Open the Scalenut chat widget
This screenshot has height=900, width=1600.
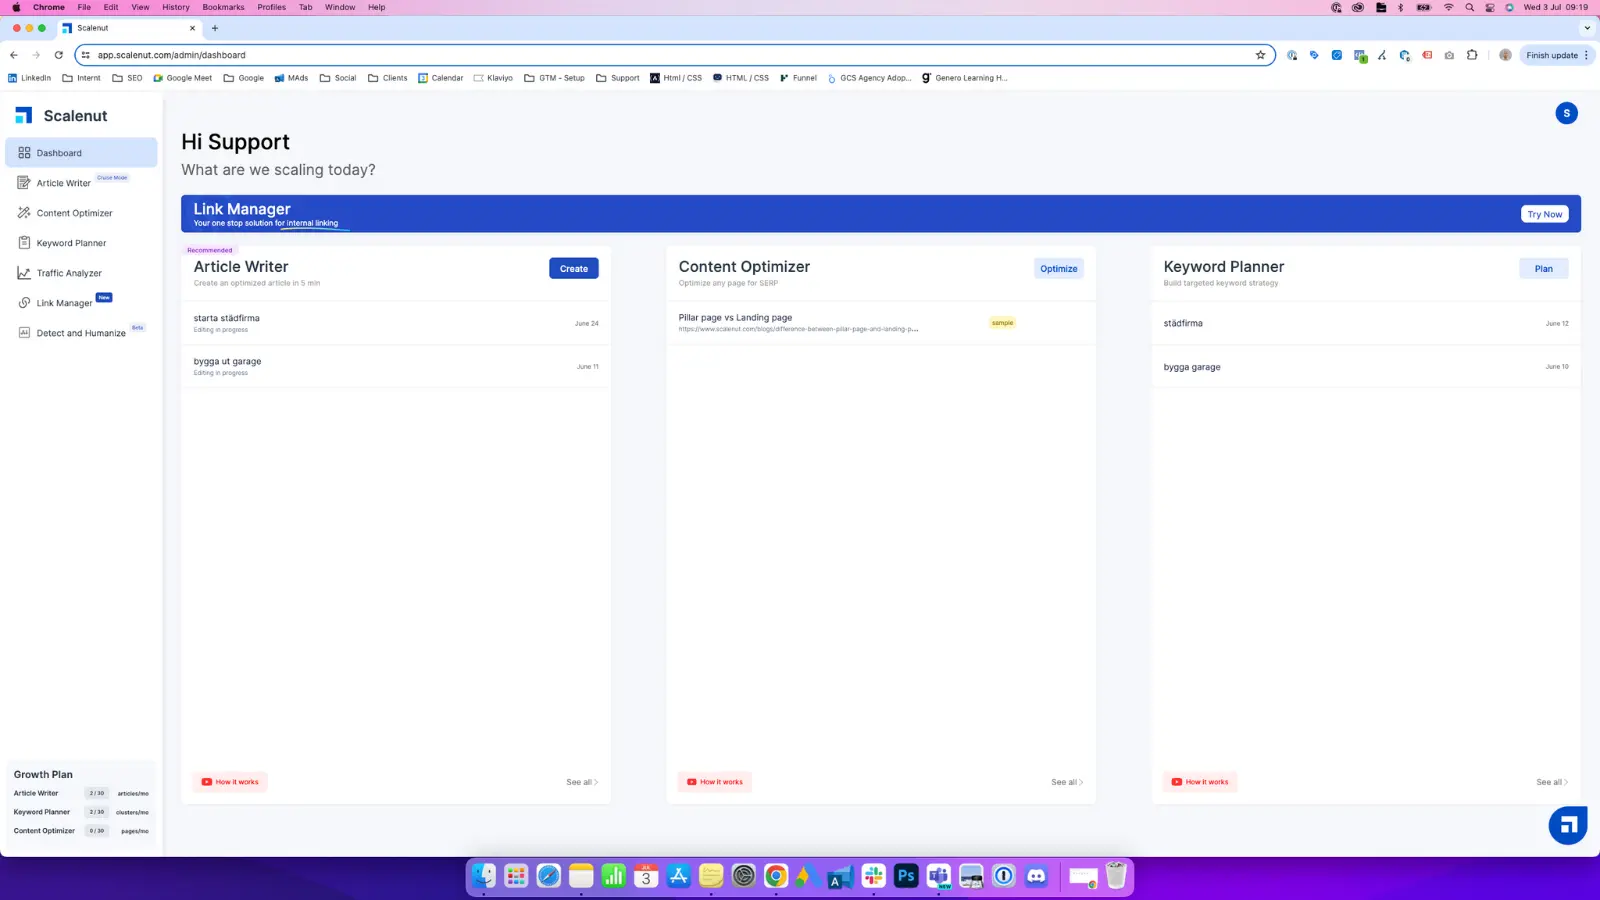(x=1567, y=825)
